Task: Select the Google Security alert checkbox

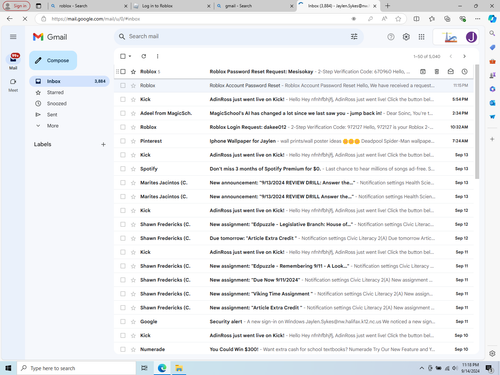Action: (x=123, y=322)
